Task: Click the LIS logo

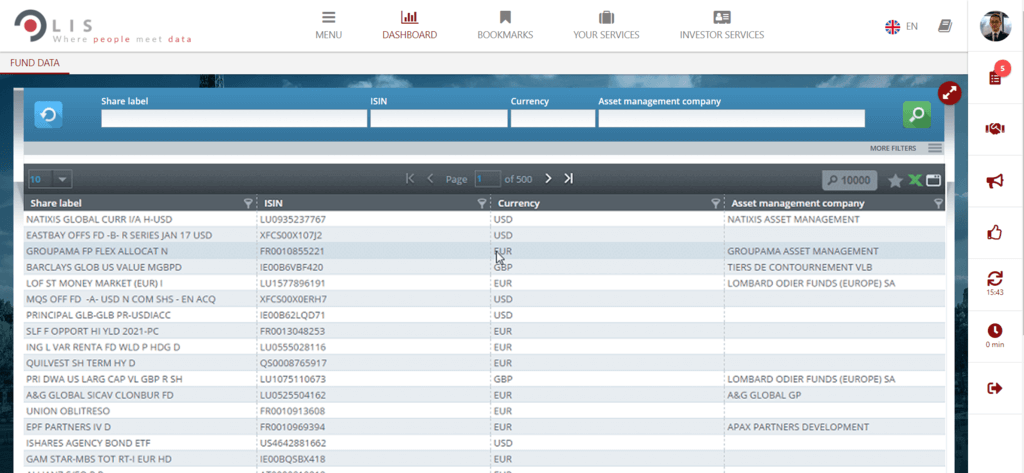Action: pyautogui.click(x=103, y=27)
